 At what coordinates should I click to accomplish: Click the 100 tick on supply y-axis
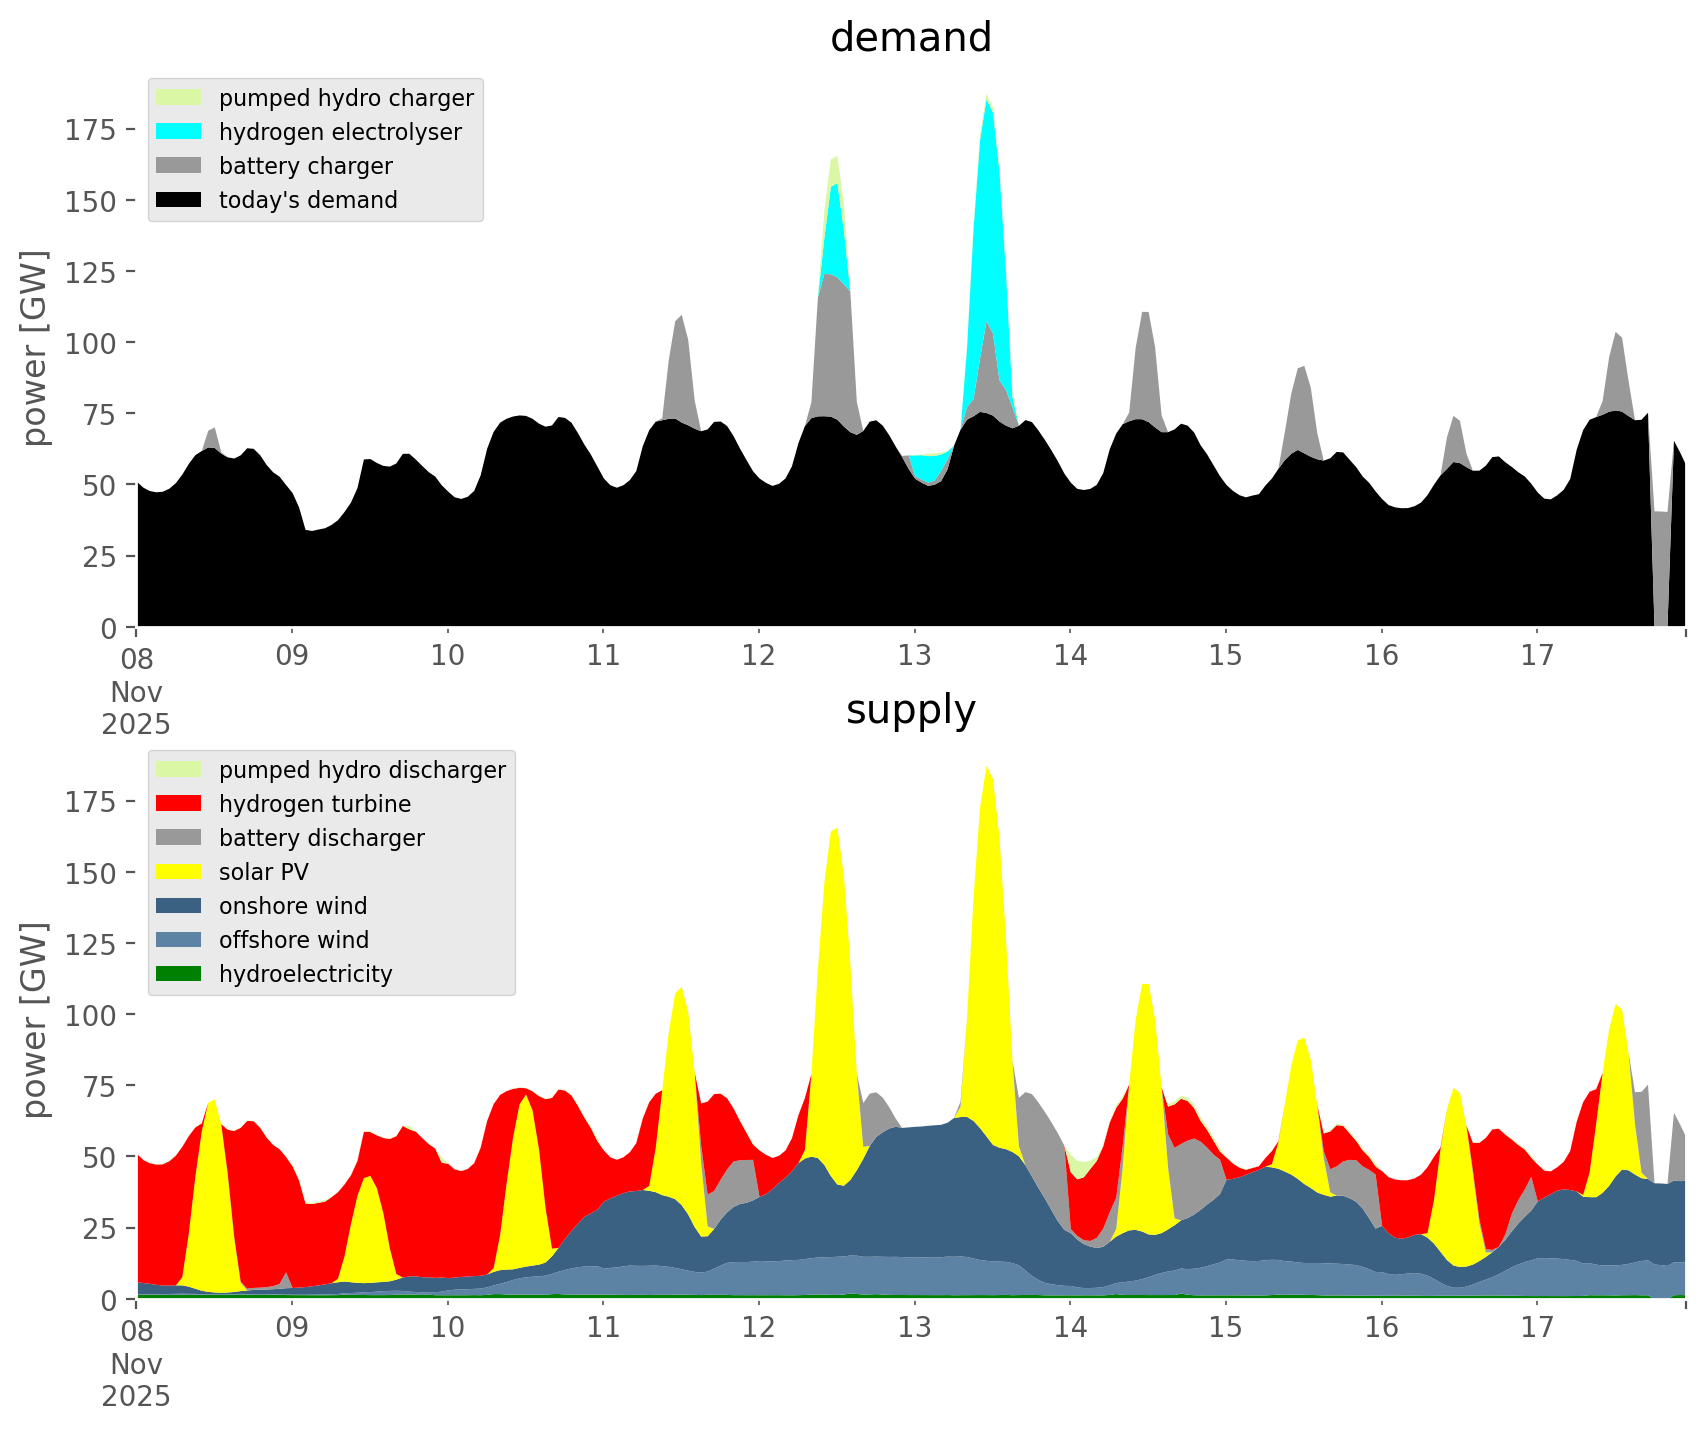pos(90,1015)
